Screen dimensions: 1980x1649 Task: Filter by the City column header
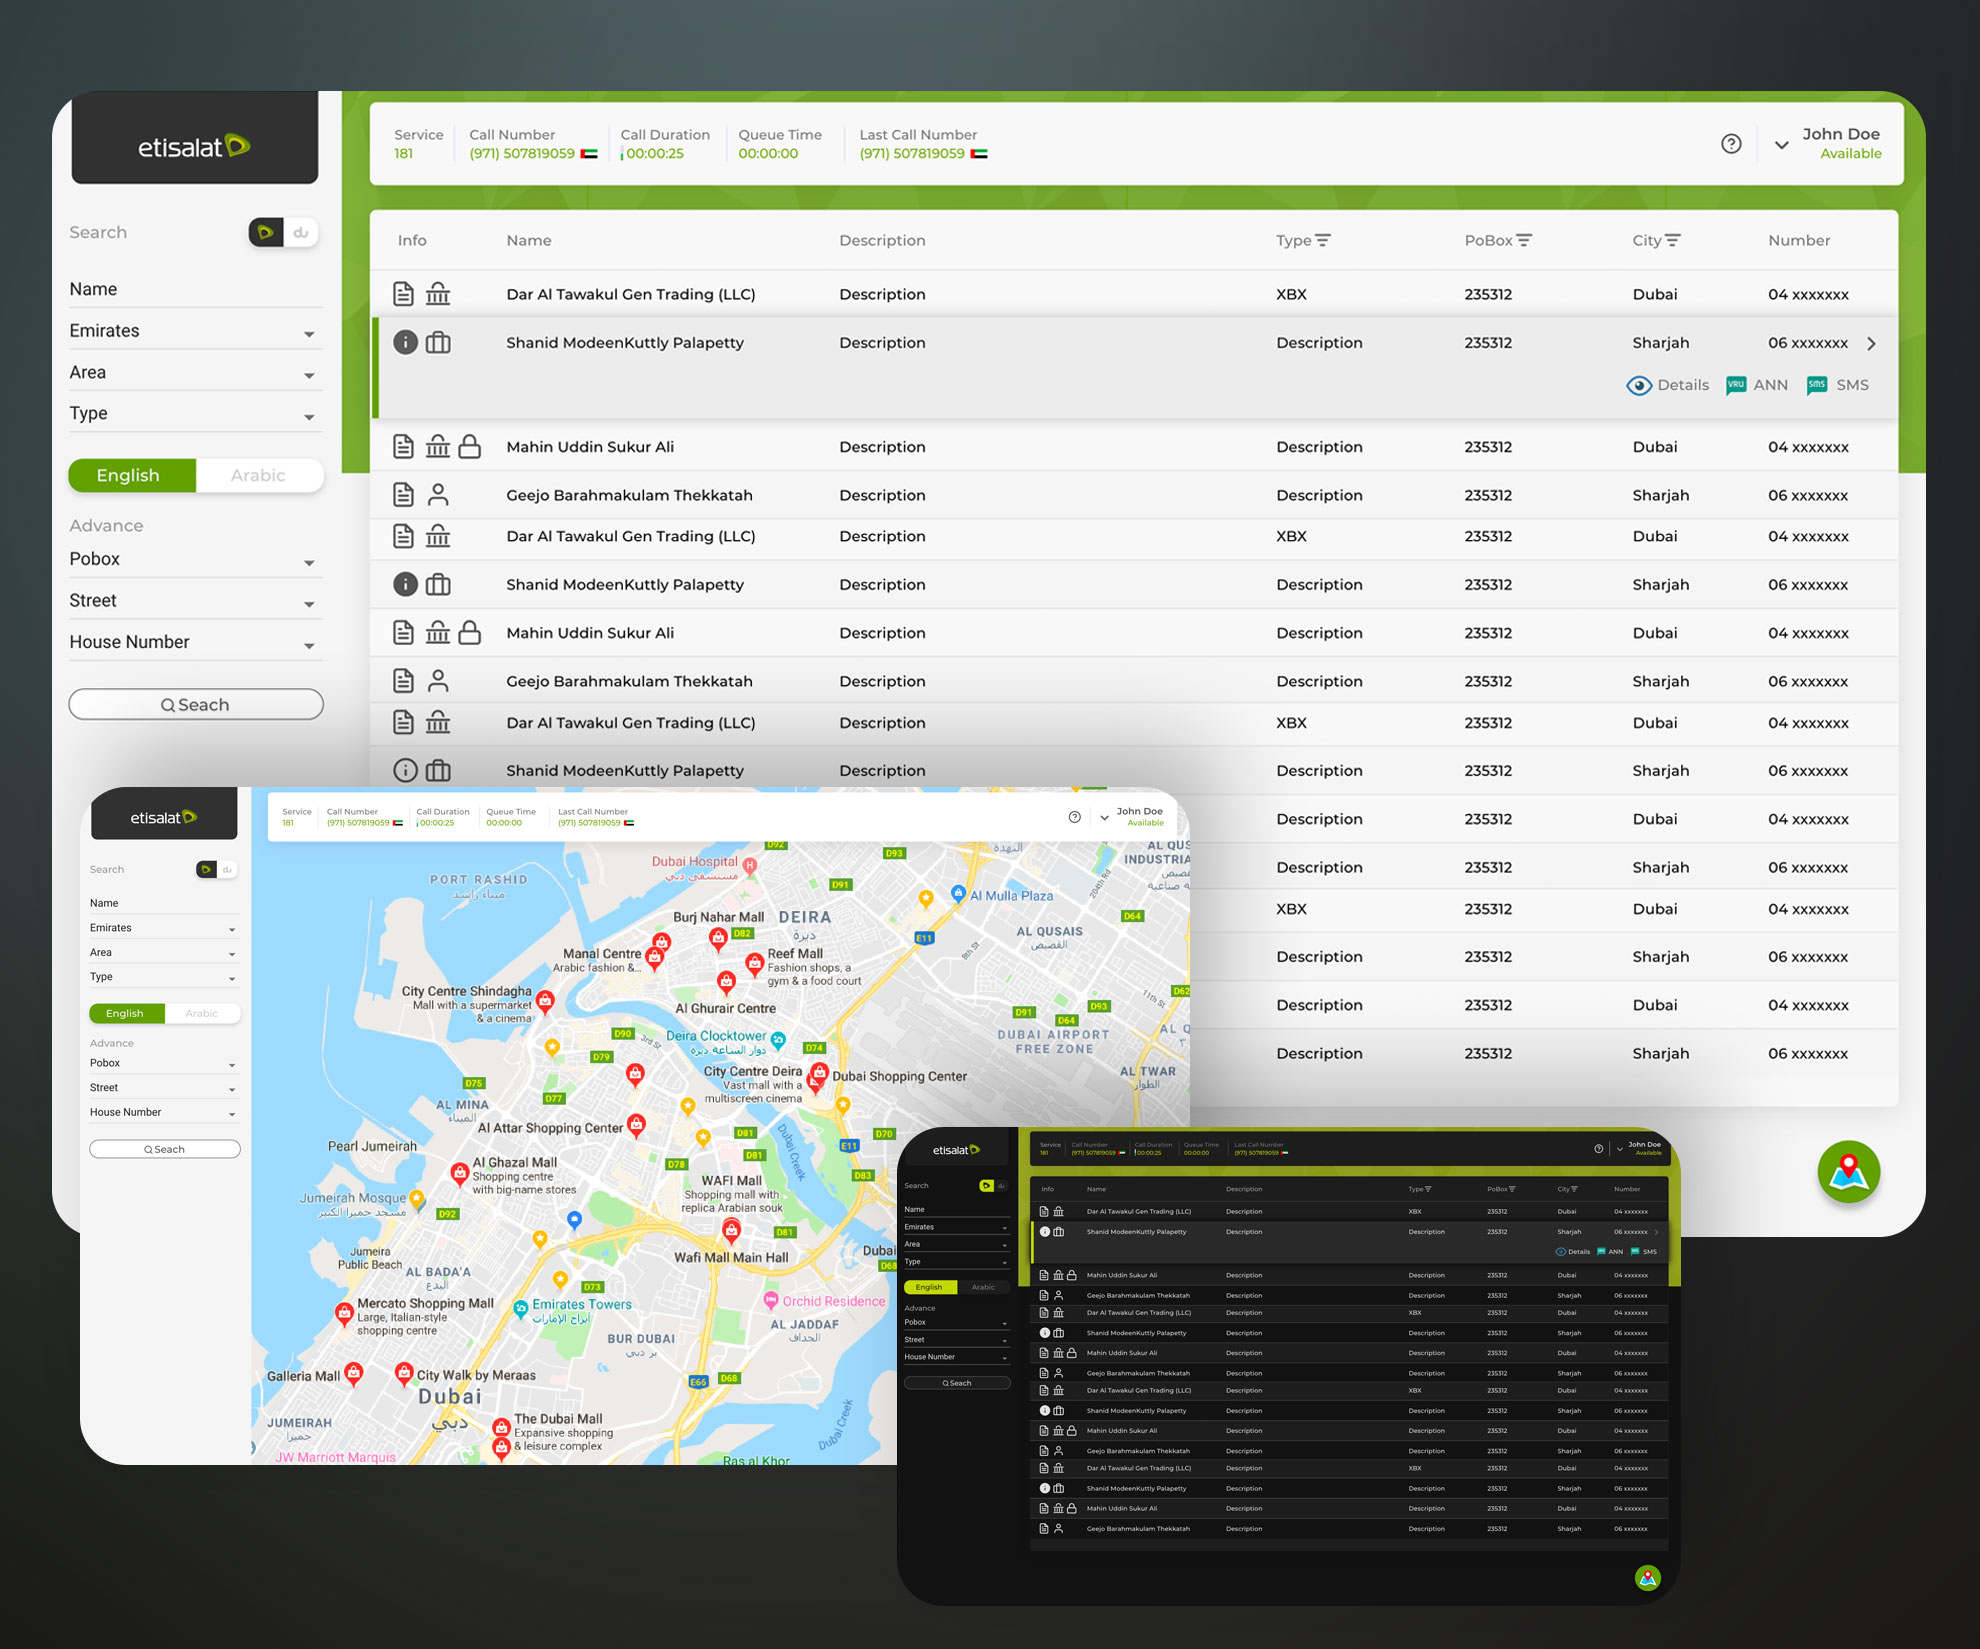click(x=1656, y=240)
